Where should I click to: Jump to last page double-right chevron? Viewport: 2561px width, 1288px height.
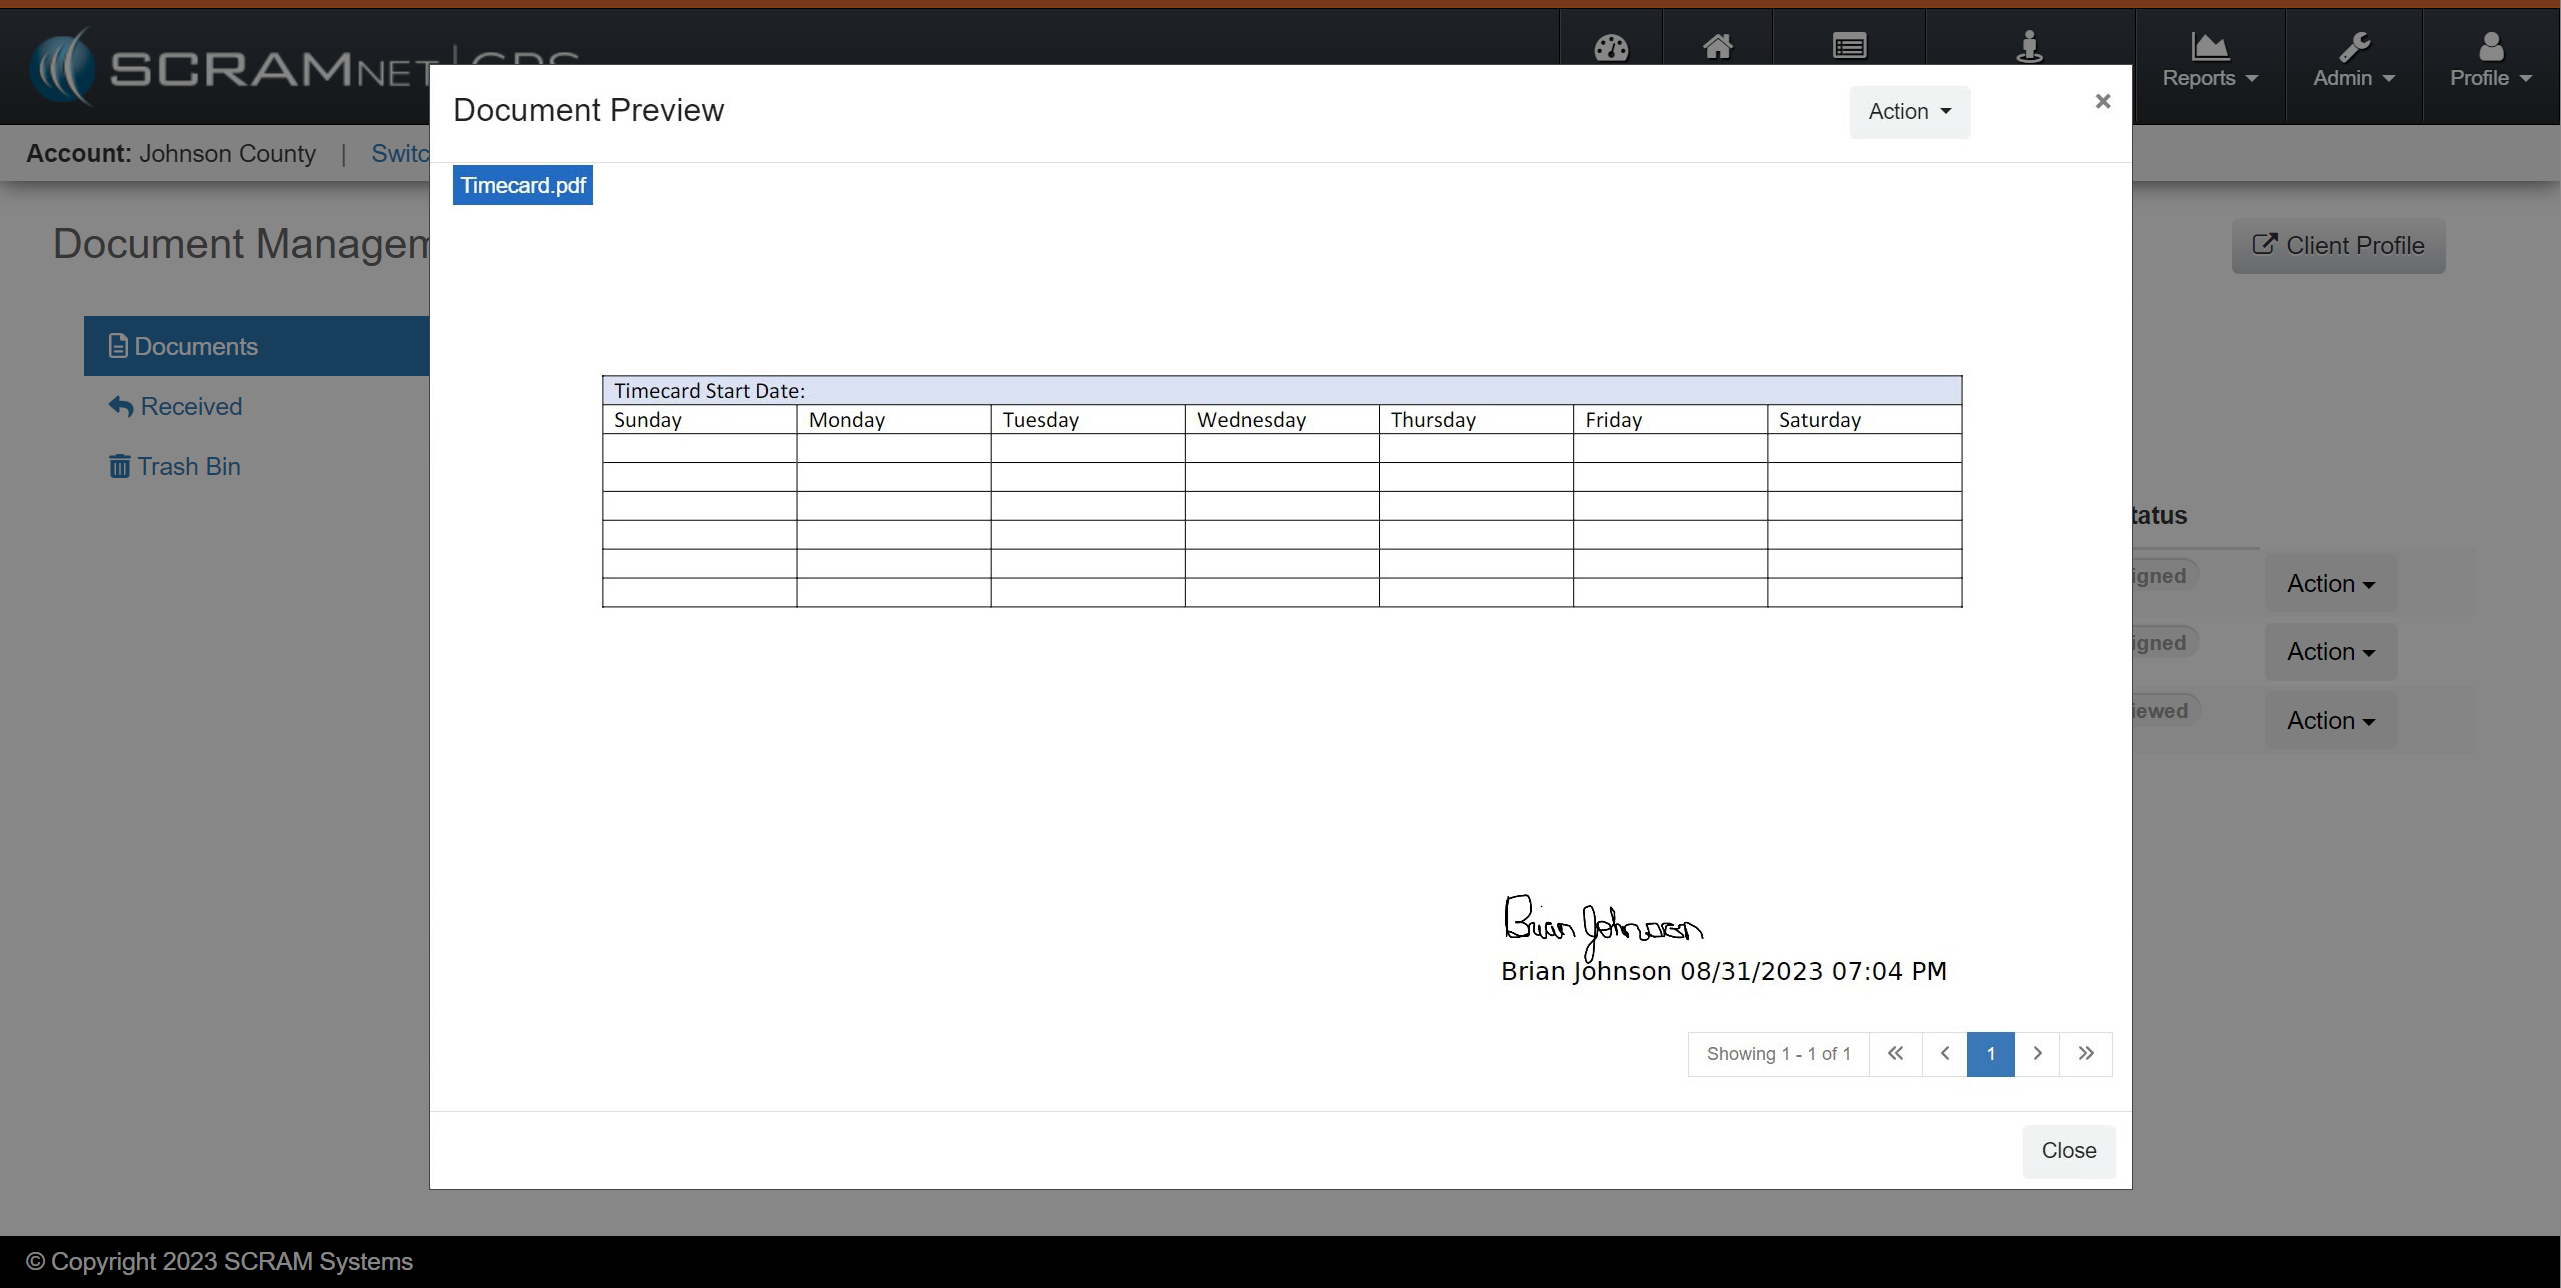2085,1053
